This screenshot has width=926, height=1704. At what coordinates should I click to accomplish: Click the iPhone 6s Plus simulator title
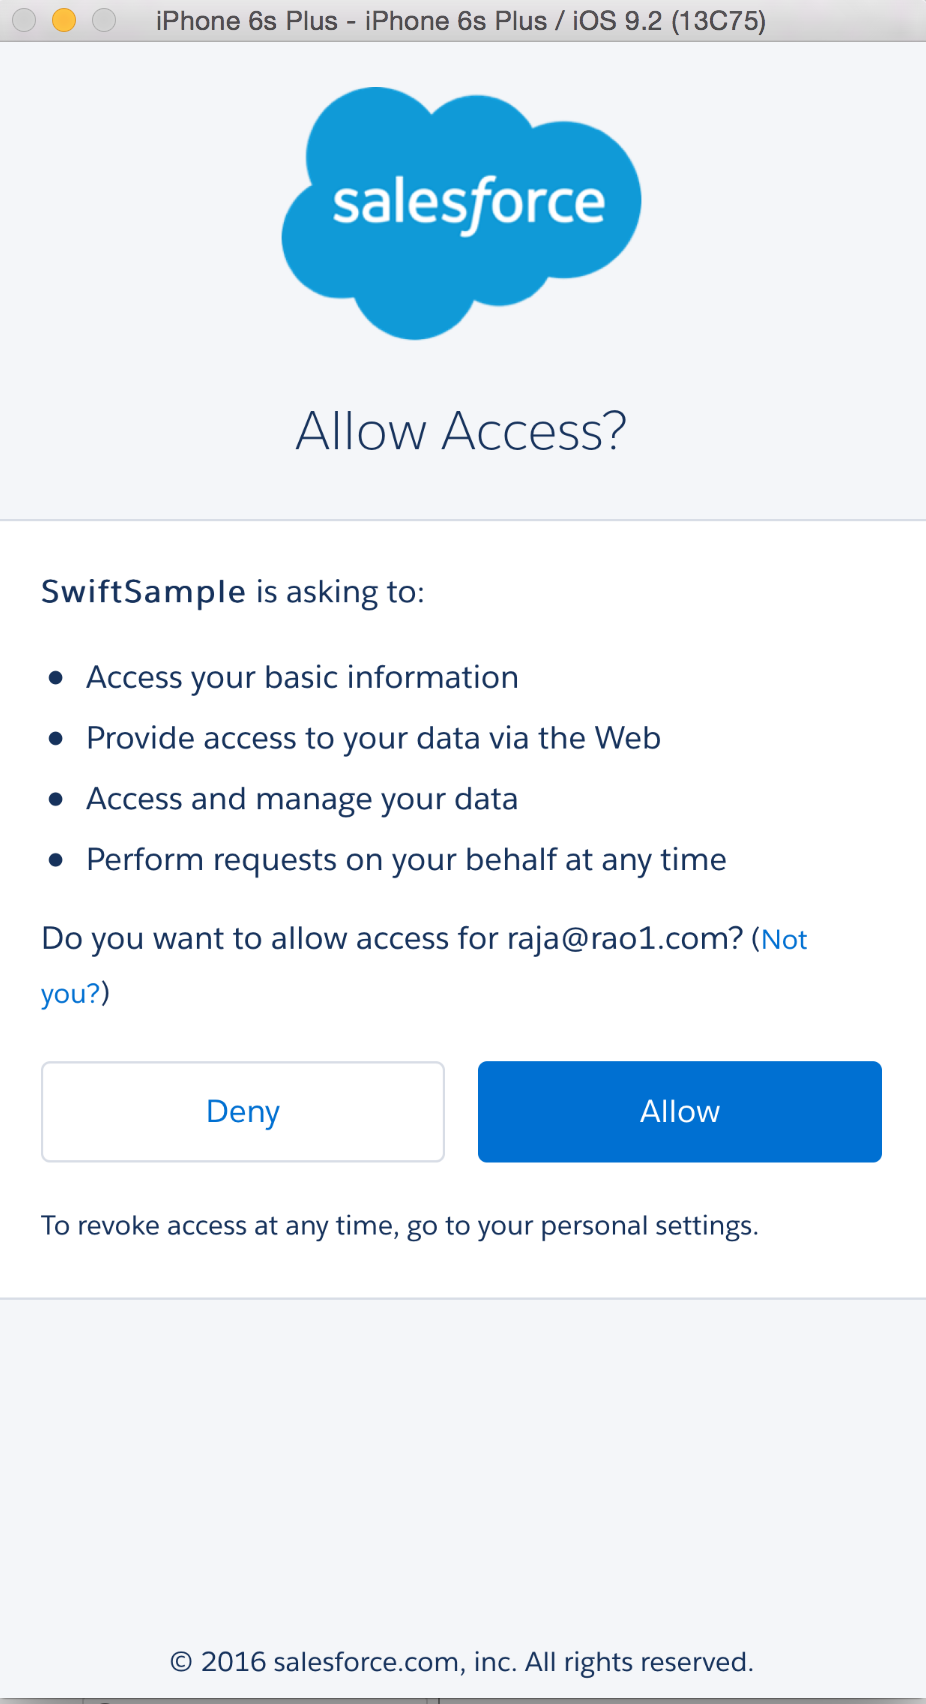click(461, 21)
